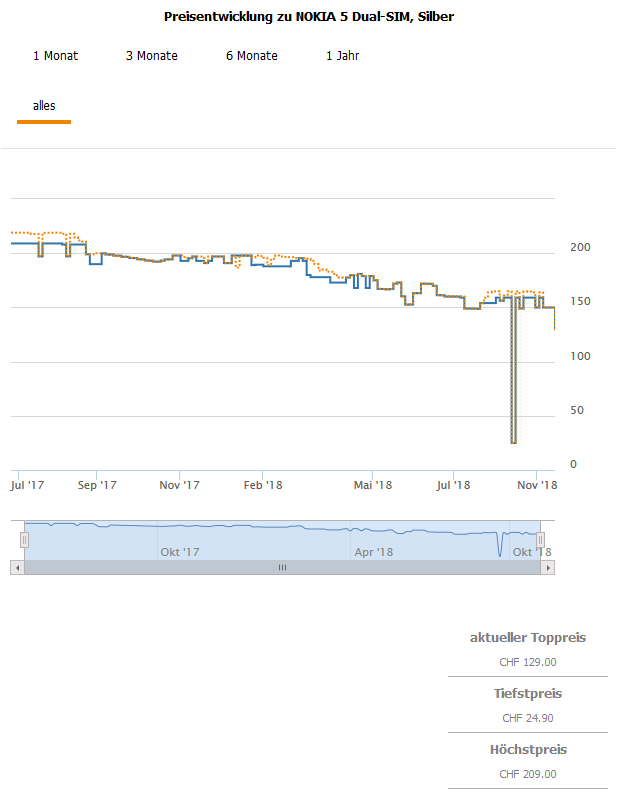Viewport: 621px width, 796px height.
Task: Show the 6 Monate price history
Action: (252, 56)
